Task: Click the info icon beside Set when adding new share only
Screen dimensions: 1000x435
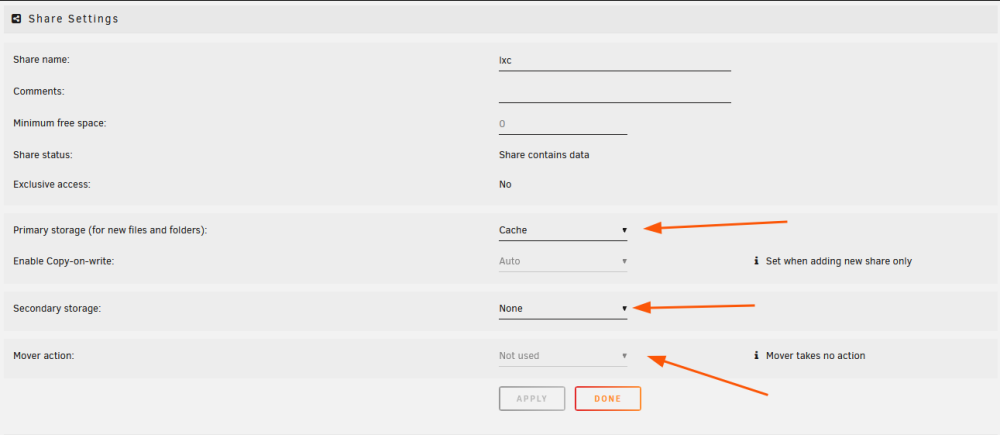Action: coord(756,261)
